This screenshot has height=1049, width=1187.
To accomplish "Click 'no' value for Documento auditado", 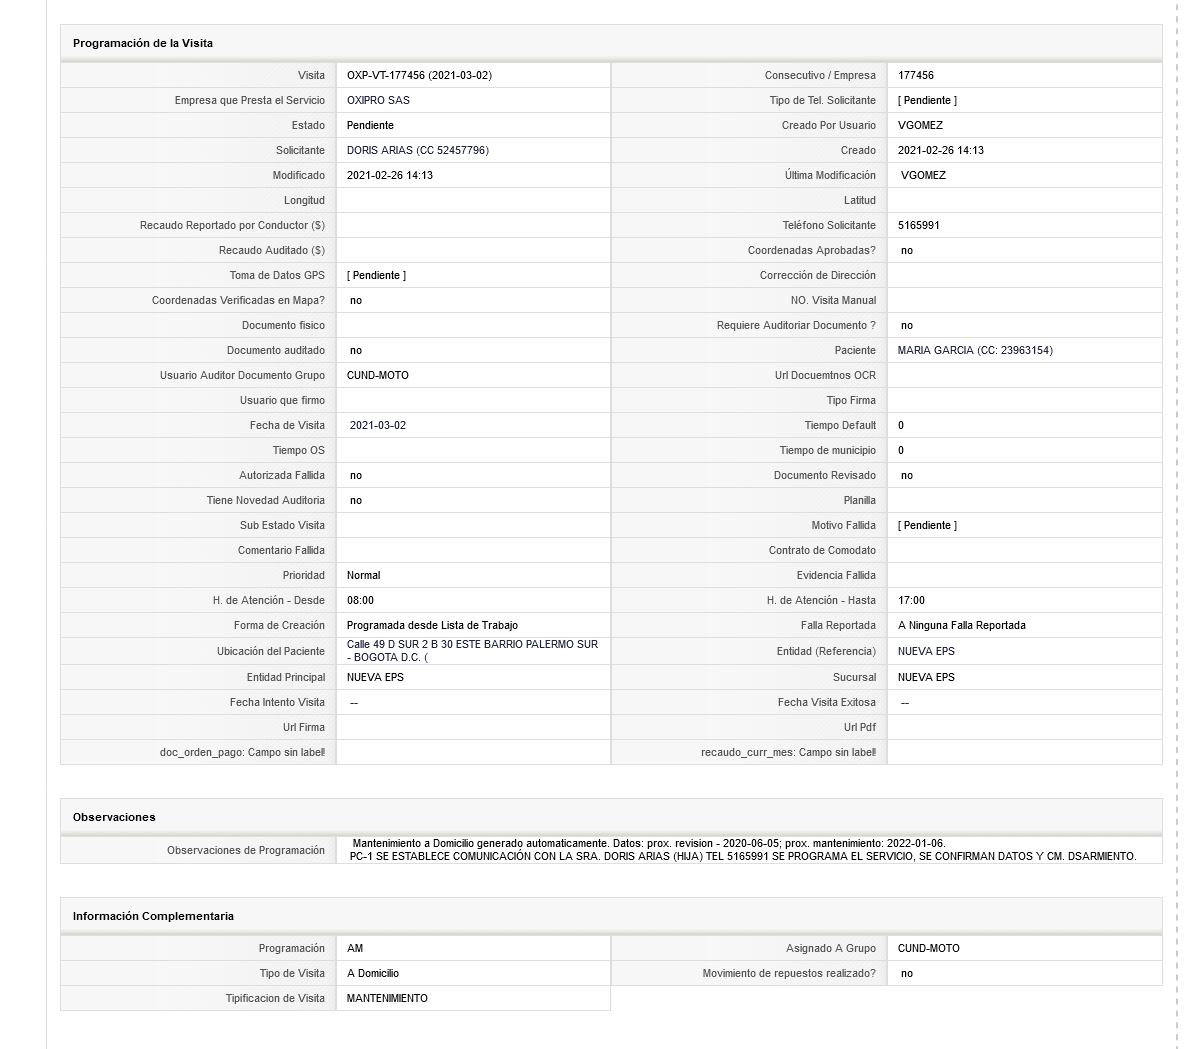I will (356, 350).
